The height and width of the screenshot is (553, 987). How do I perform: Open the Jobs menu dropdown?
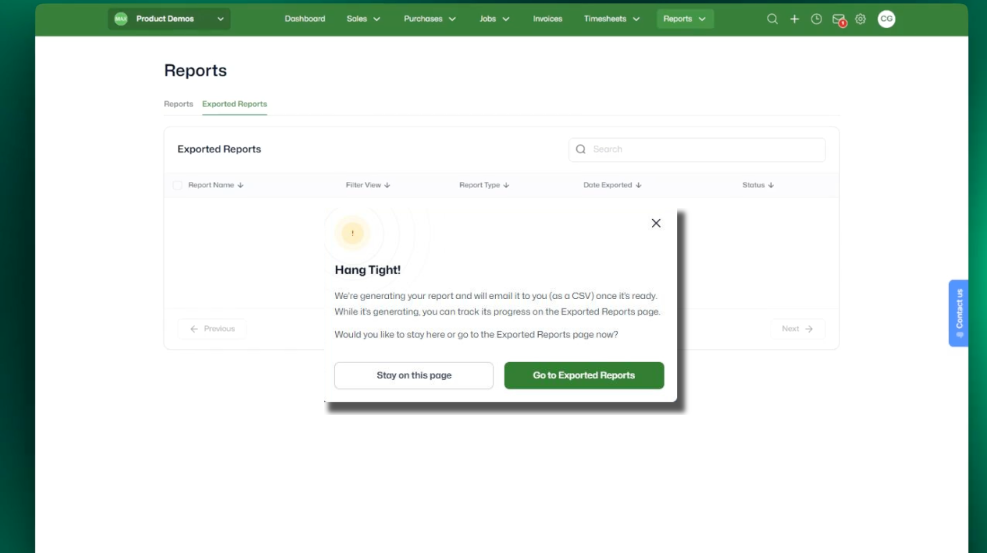click(494, 19)
